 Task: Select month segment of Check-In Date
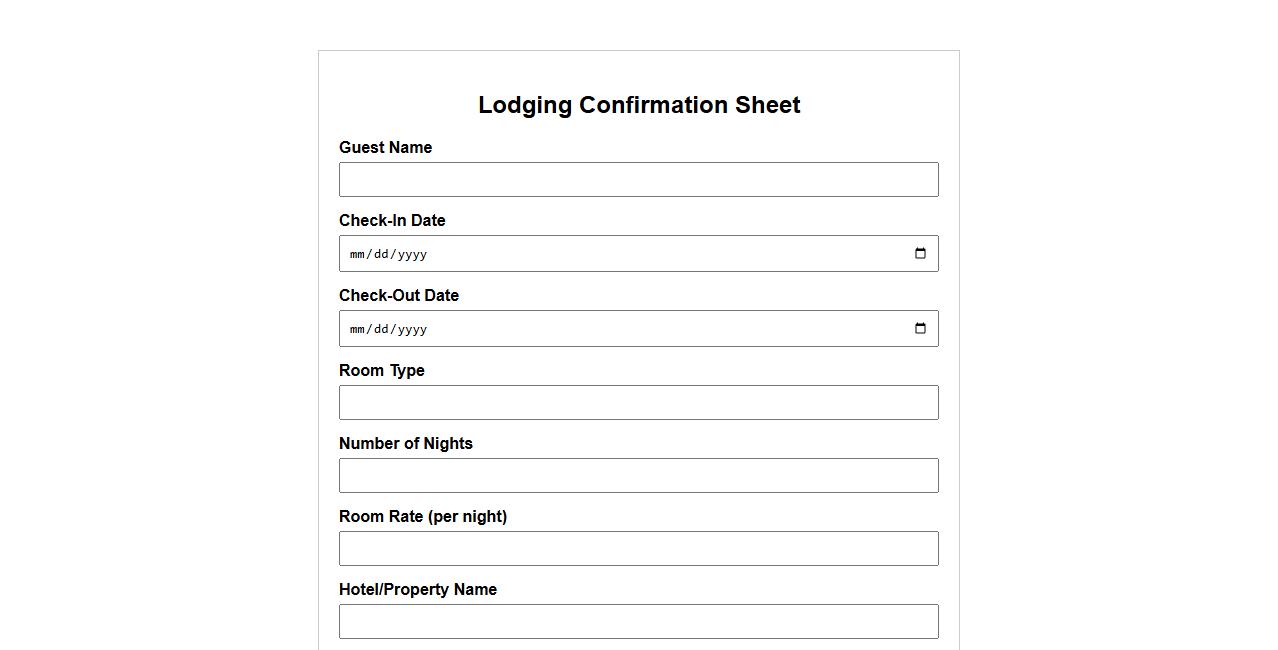tap(358, 254)
